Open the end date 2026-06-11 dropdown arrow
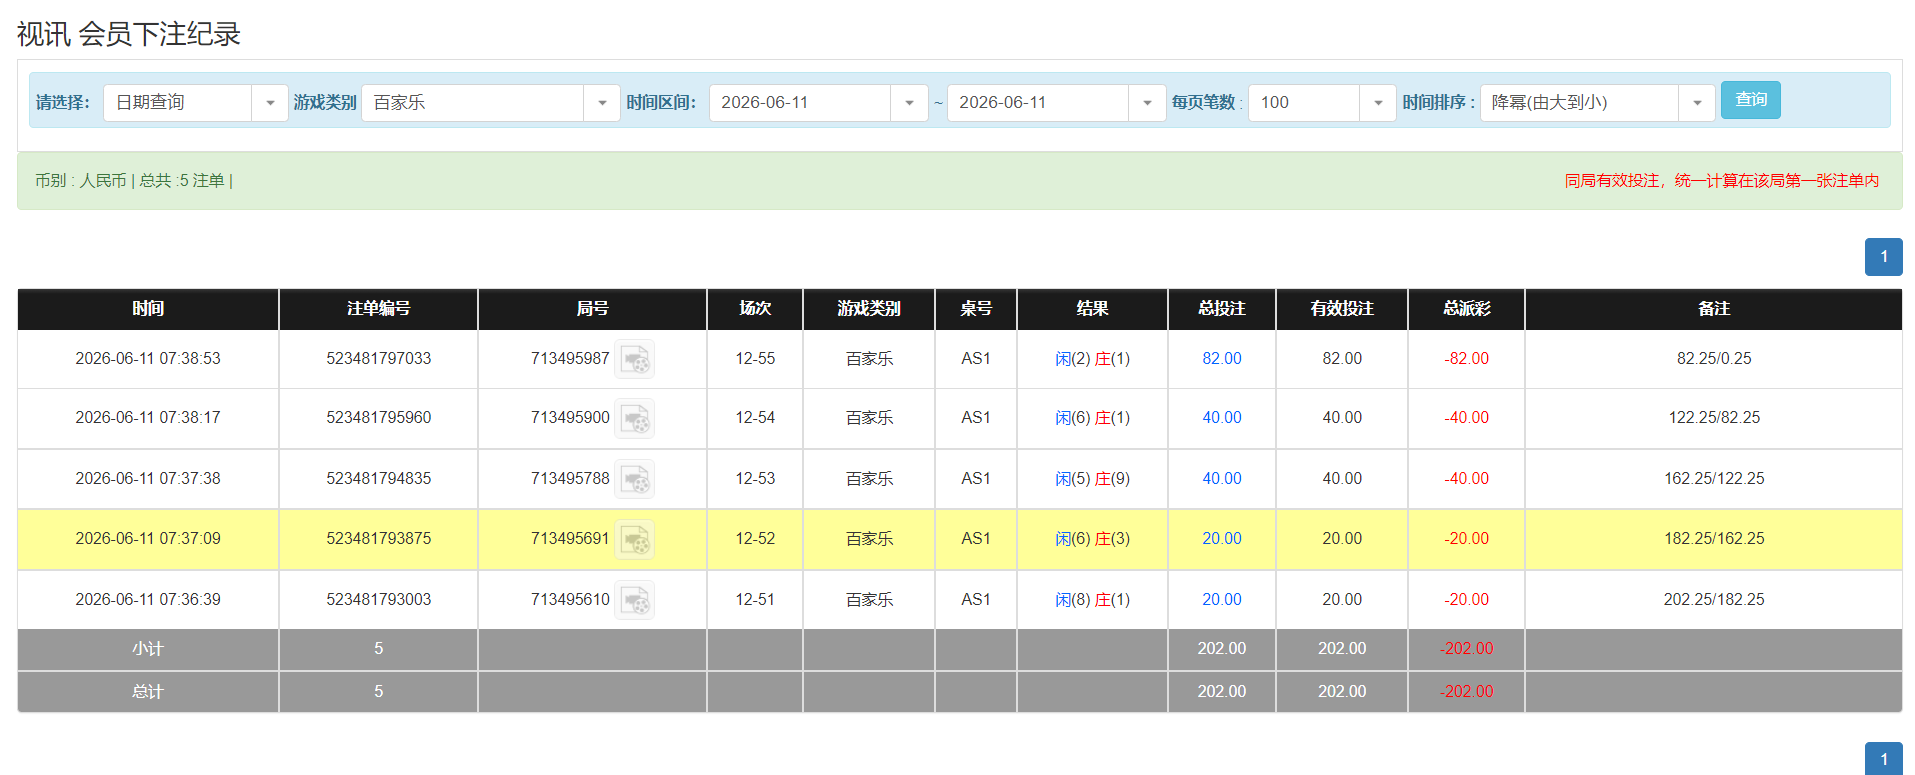This screenshot has width=1915, height=775. pos(1147,103)
